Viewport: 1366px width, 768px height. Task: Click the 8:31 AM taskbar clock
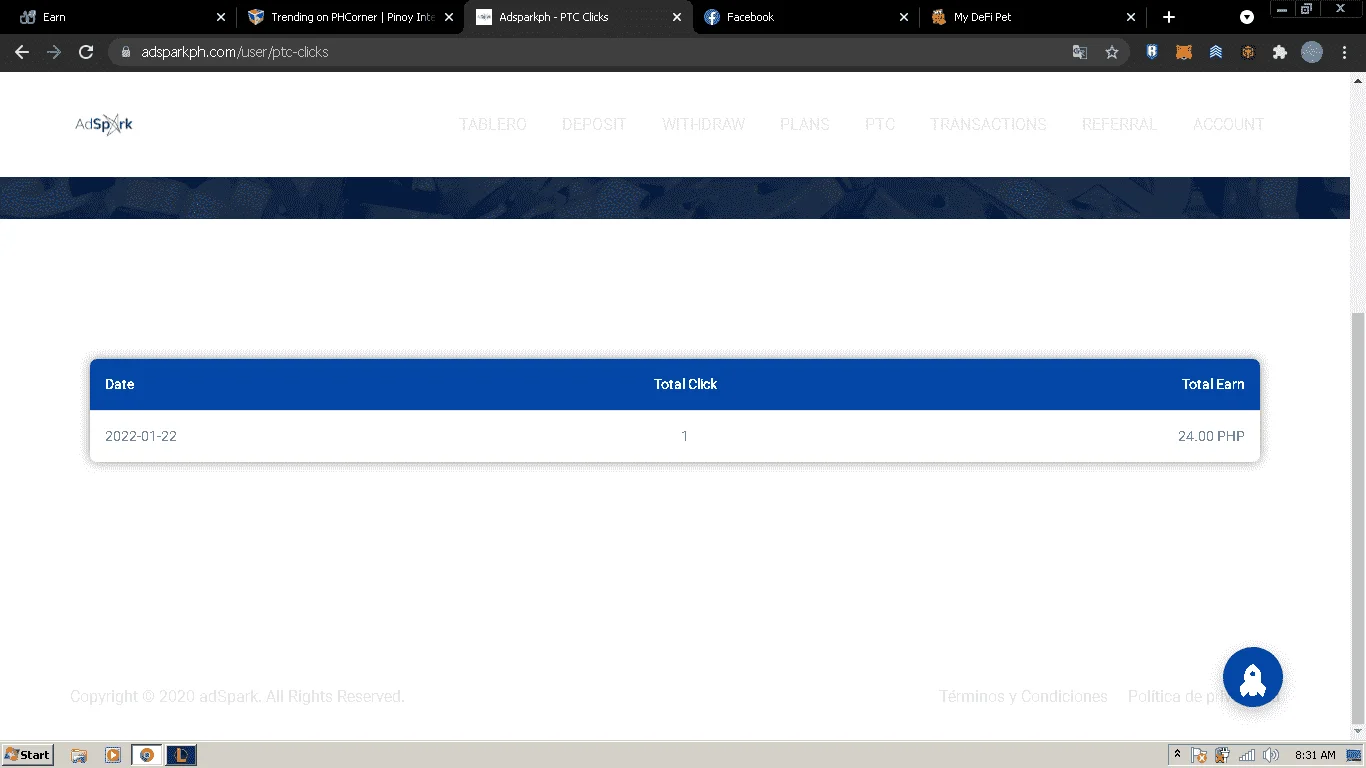tap(1315, 755)
